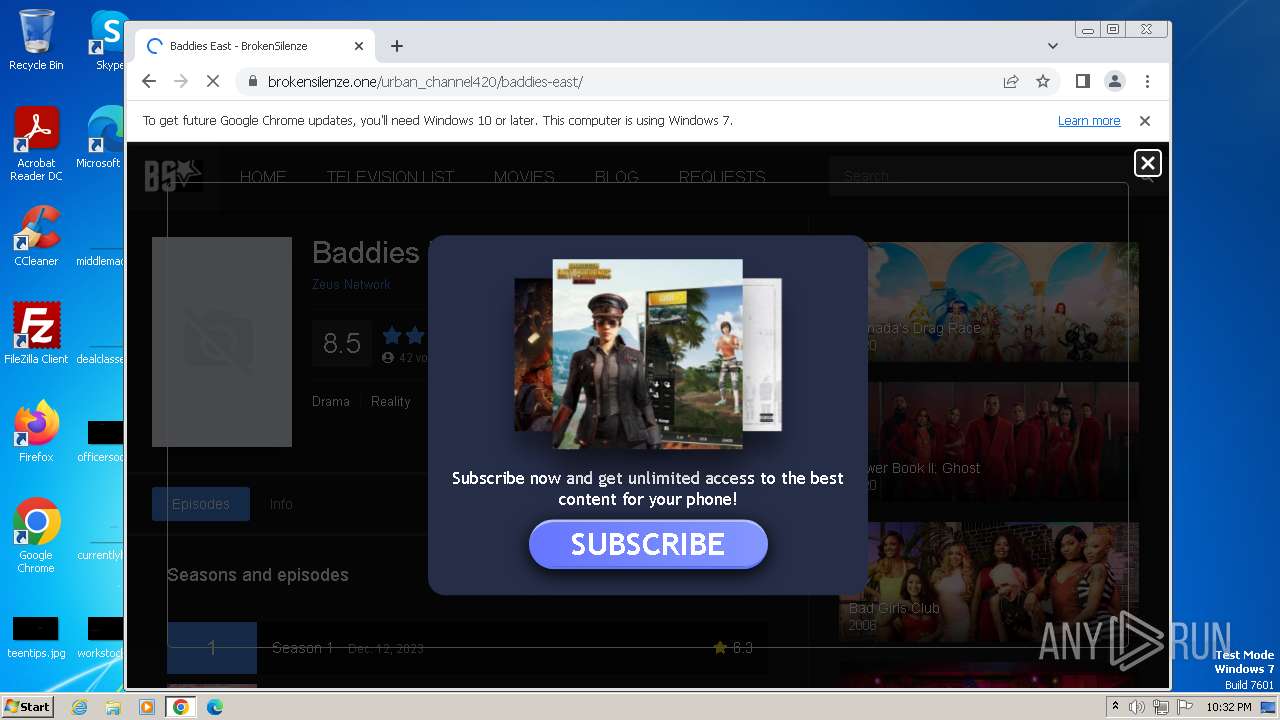The height and width of the screenshot is (720, 1280).
Task: Launch Firefox from desktop
Action: [36, 431]
